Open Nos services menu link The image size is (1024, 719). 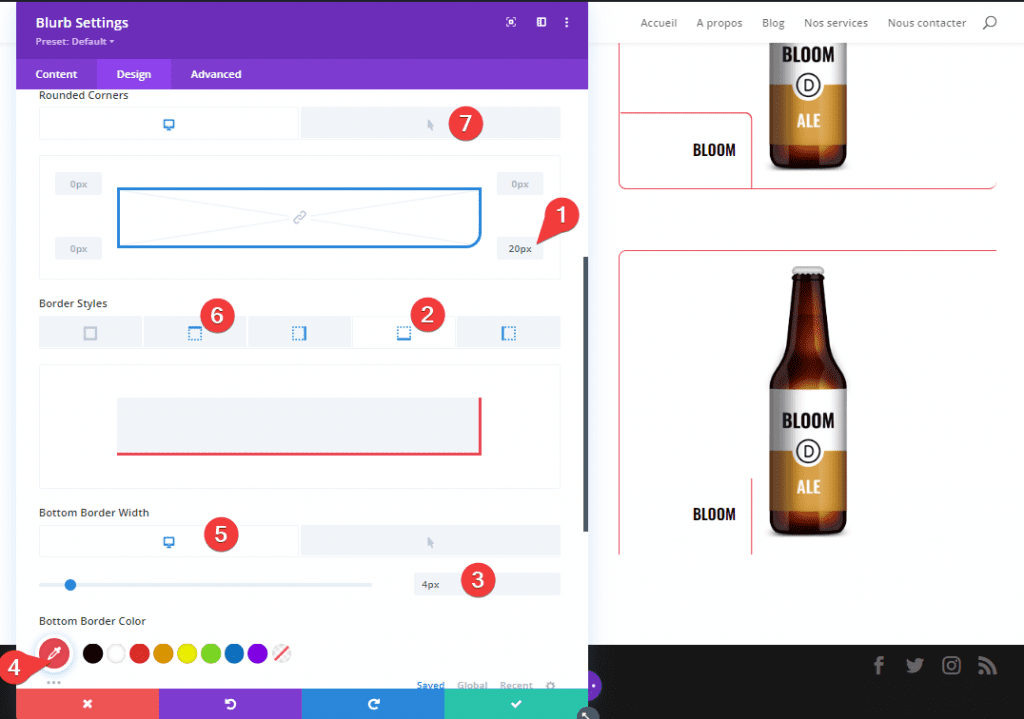(x=836, y=23)
